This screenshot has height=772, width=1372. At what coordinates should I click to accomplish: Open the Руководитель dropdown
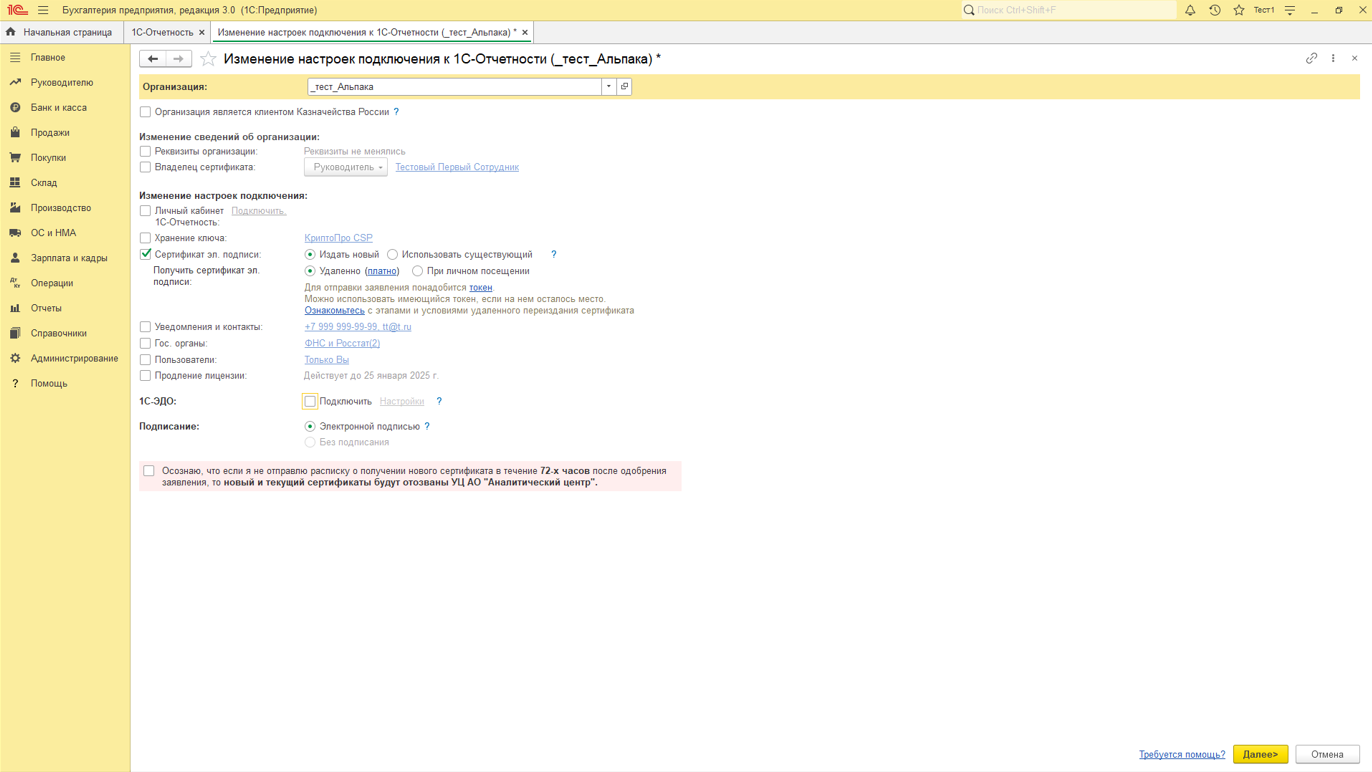[346, 167]
